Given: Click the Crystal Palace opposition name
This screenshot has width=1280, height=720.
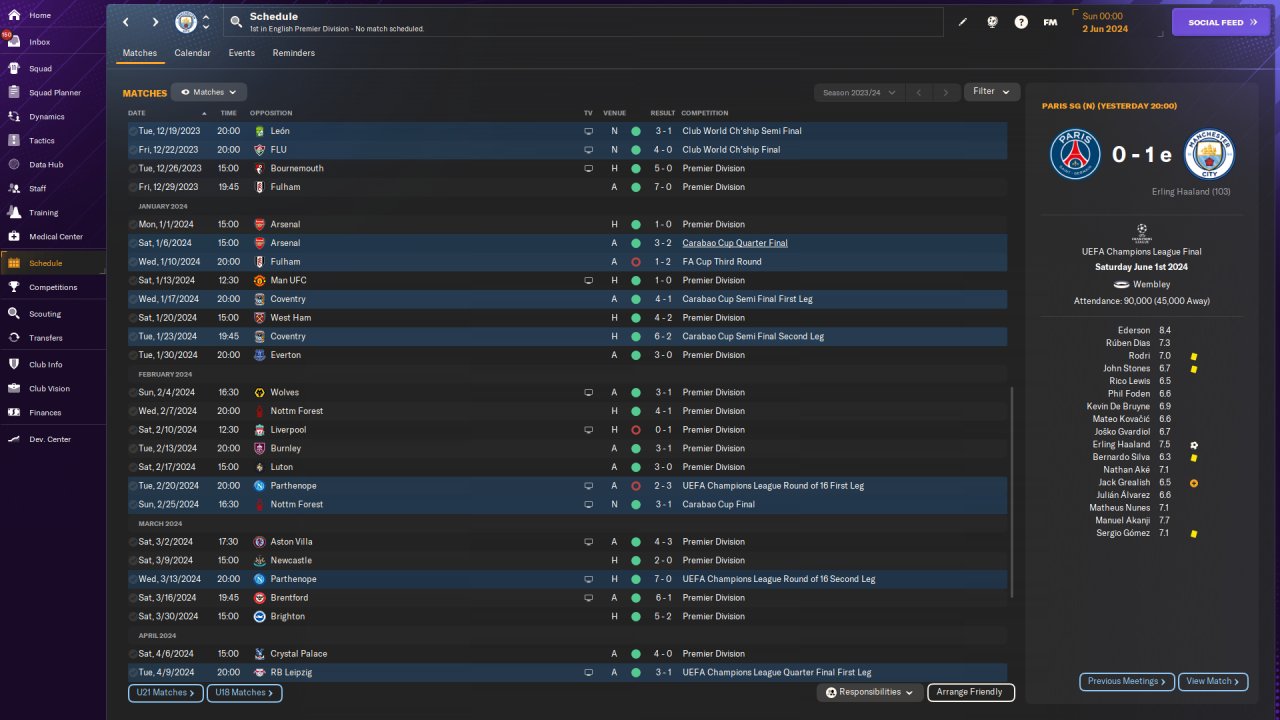Looking at the screenshot, I should 299,654.
